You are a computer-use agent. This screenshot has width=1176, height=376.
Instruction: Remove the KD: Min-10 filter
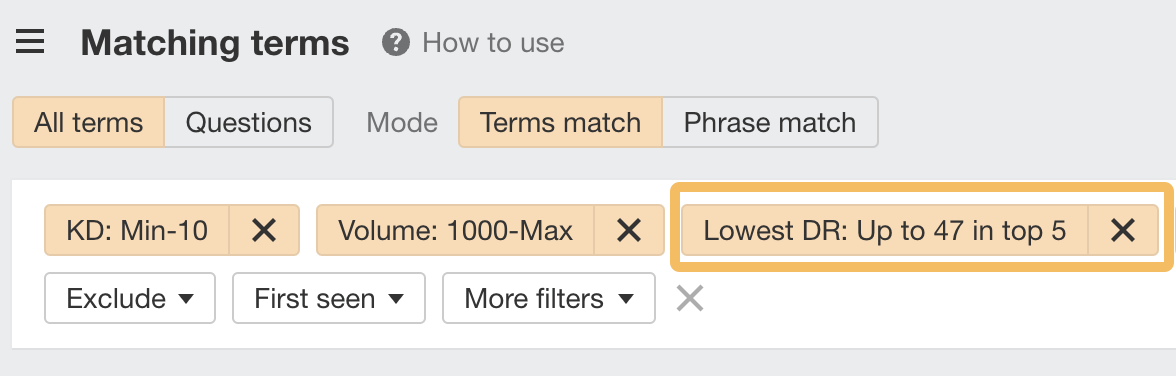point(264,230)
